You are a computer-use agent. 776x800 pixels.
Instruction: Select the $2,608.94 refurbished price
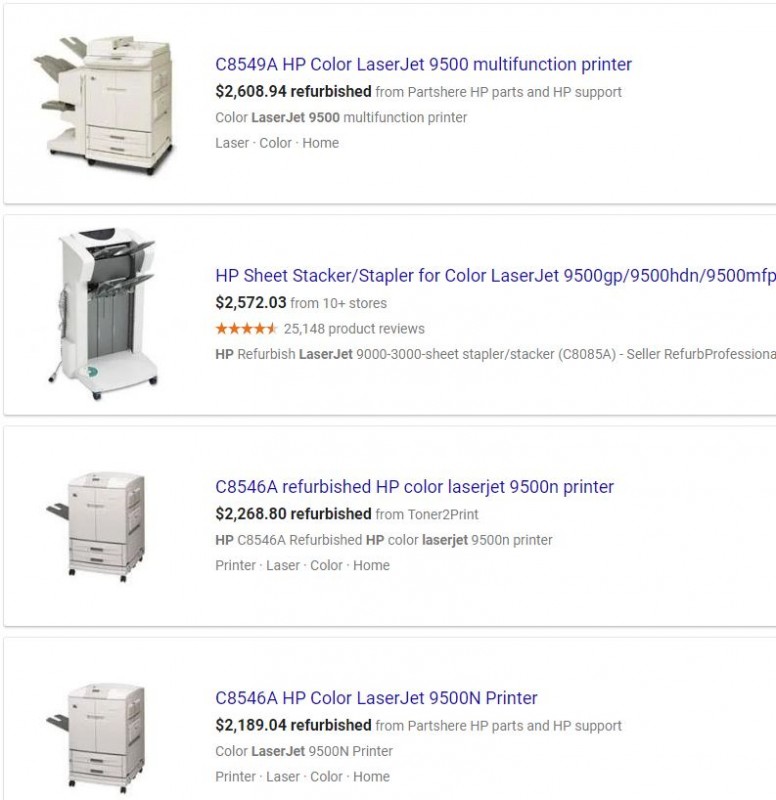[293, 91]
